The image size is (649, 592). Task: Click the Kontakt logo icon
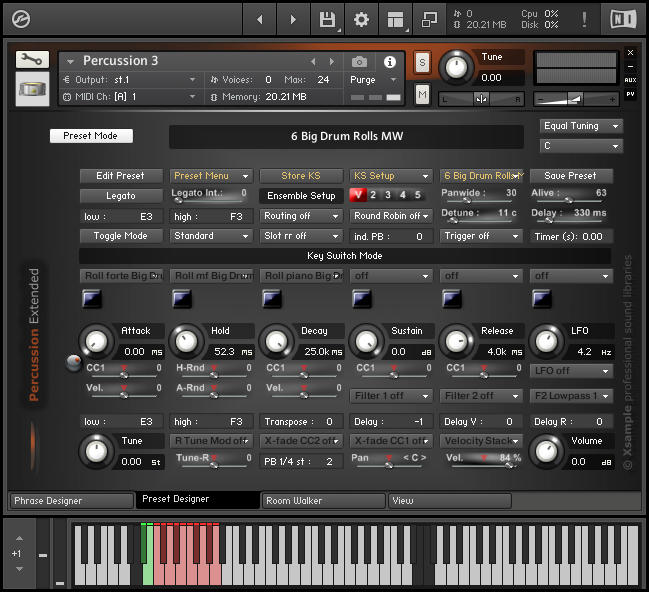21,19
